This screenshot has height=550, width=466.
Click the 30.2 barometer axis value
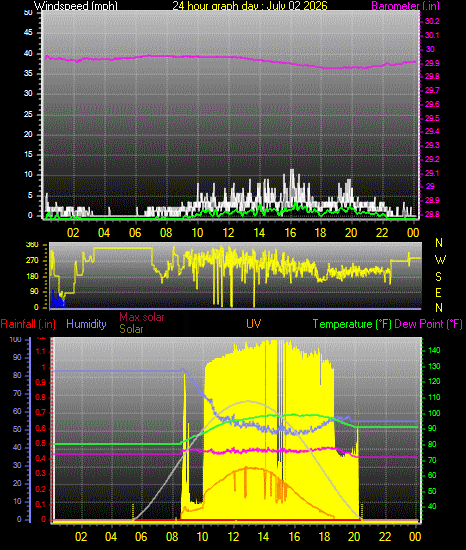click(432, 21)
